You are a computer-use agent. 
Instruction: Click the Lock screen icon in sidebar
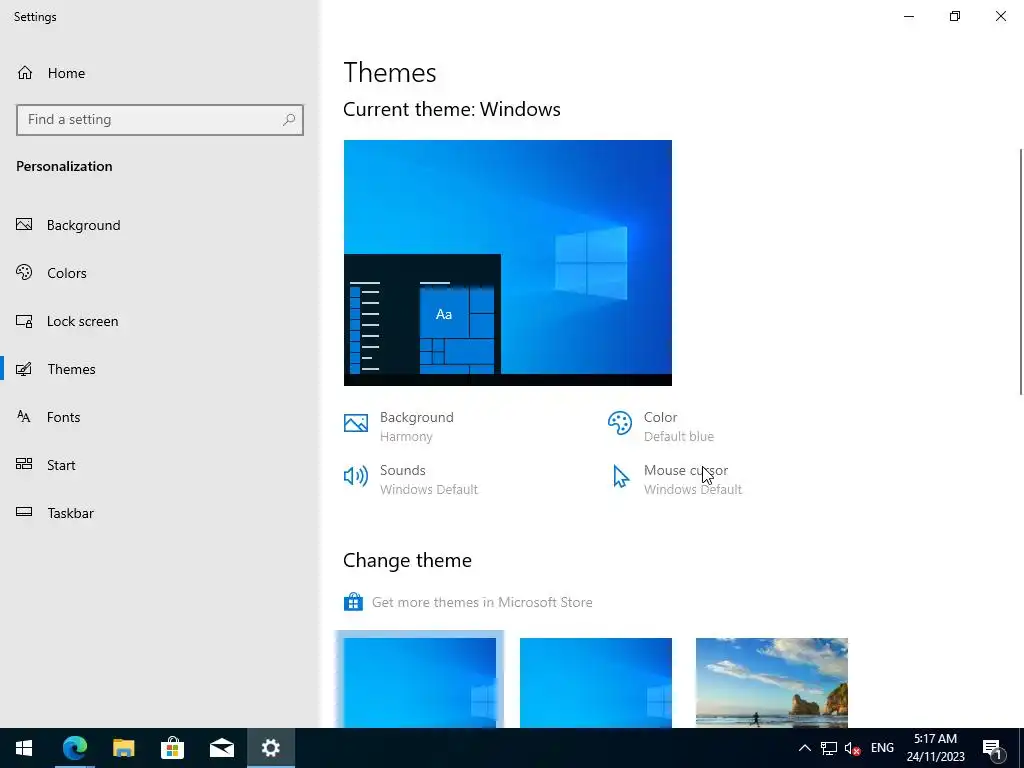pos(24,321)
